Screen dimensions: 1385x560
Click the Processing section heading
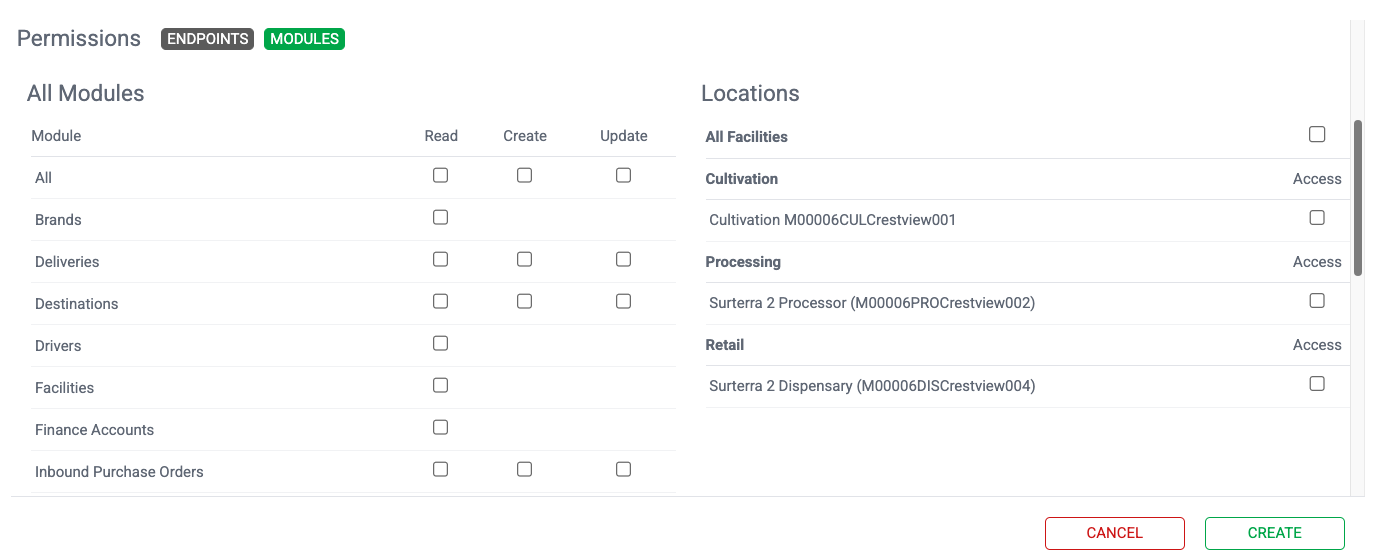pos(743,262)
